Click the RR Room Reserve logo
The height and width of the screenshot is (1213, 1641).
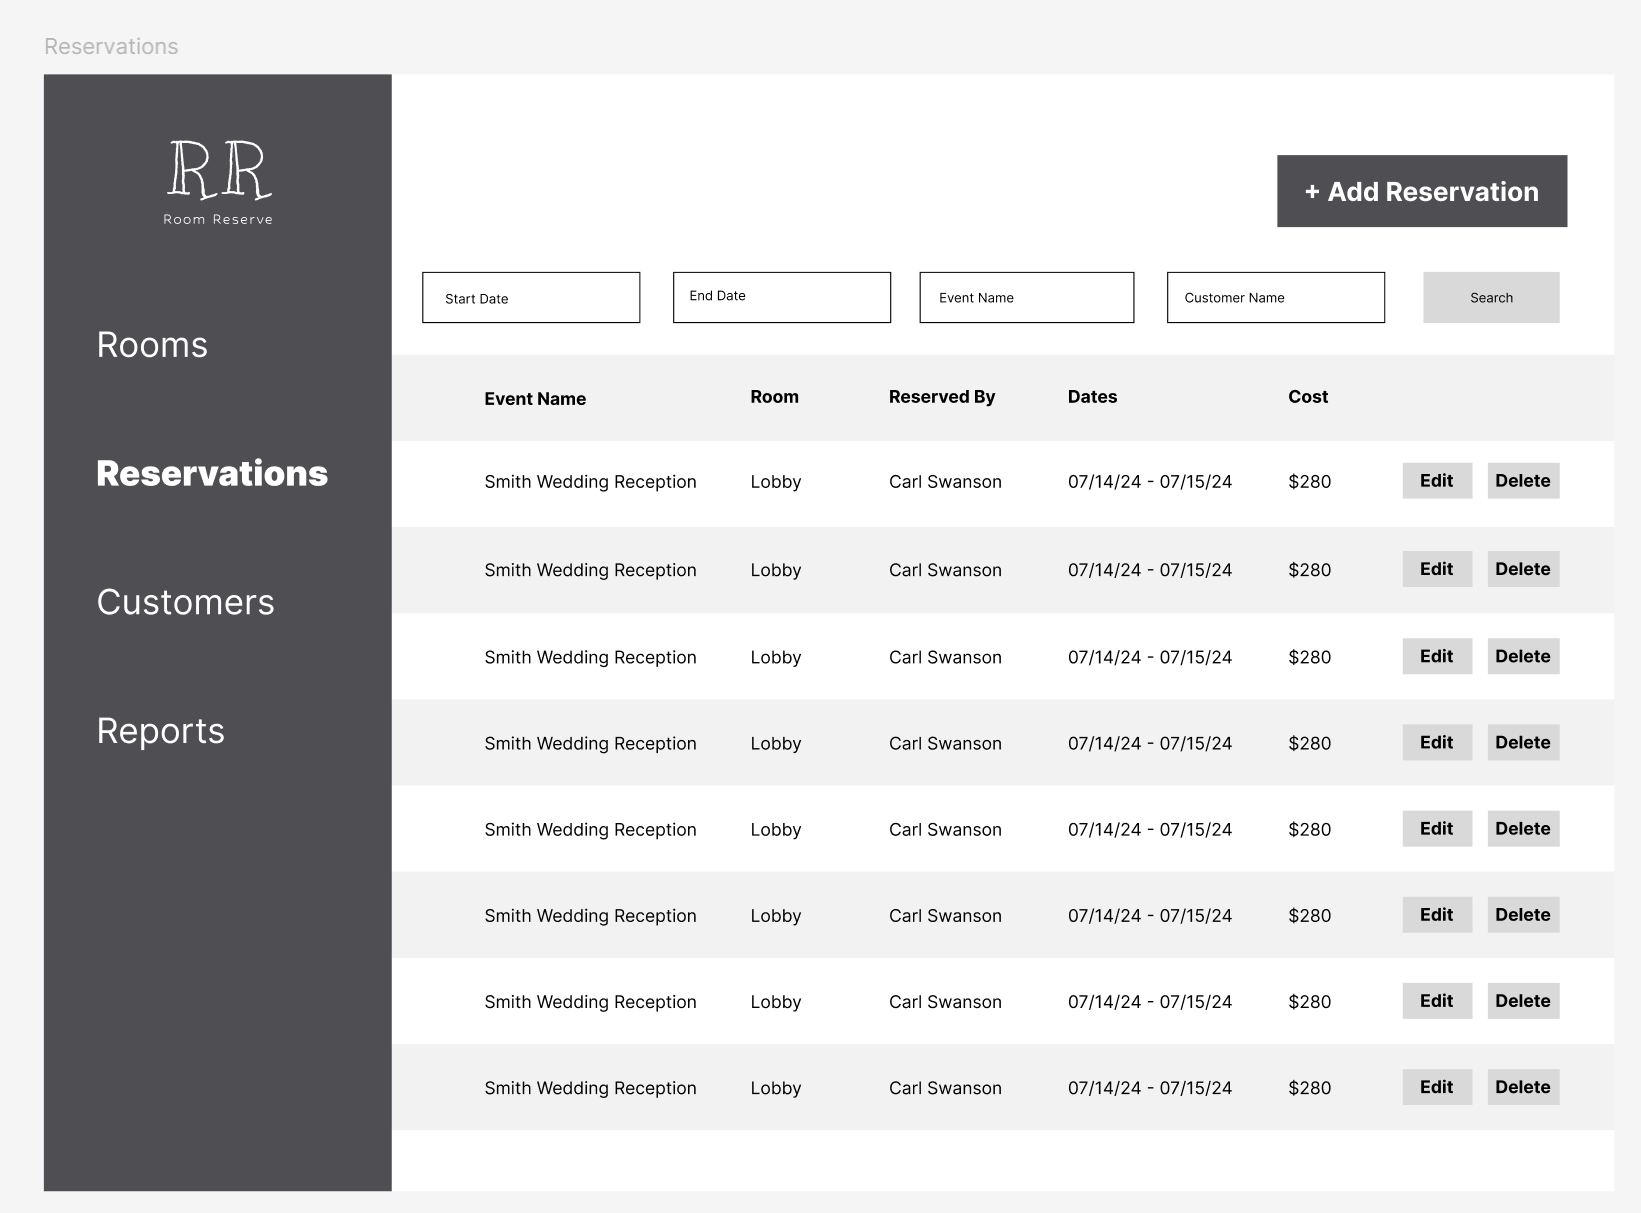[217, 180]
